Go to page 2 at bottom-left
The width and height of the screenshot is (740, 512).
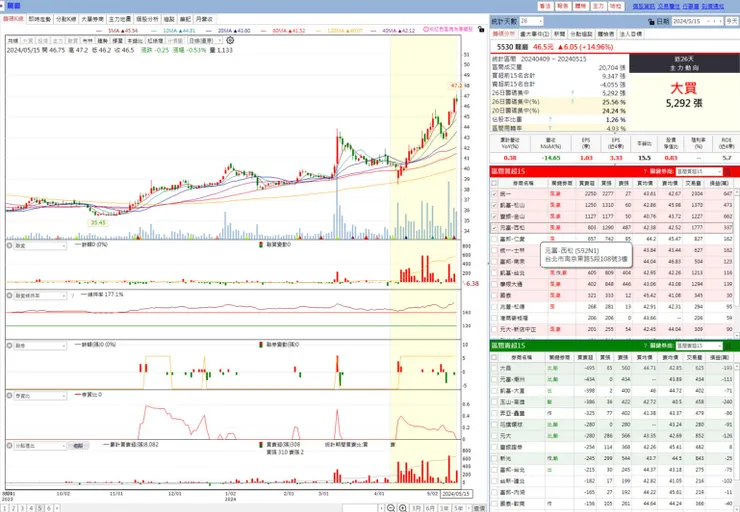pyautogui.click(x=14, y=508)
